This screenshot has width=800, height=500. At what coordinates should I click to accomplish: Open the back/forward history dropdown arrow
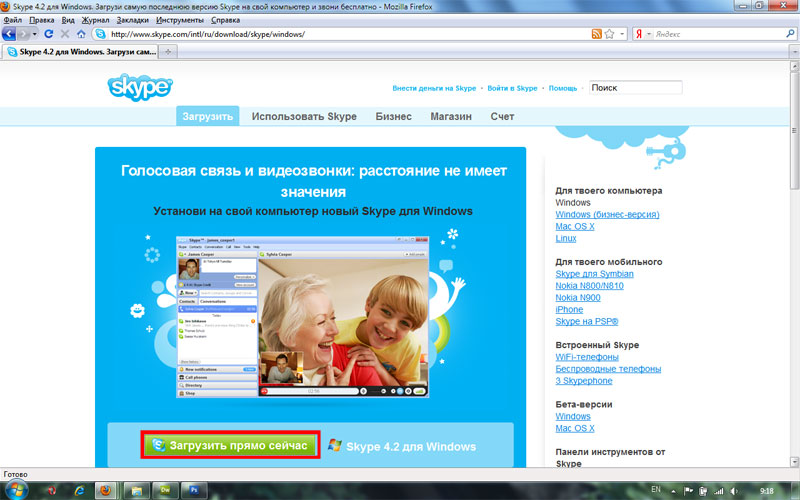34,34
